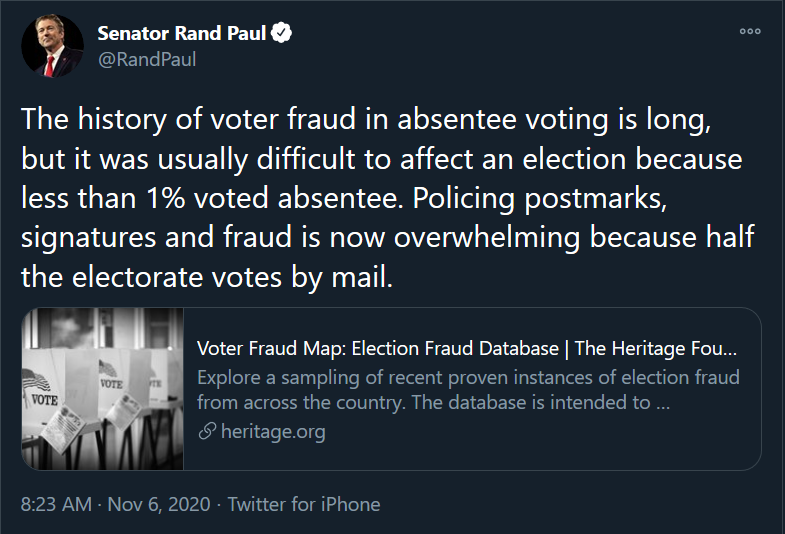Click the phrase 'less than 1% voted absentee'
The image size is (785, 534).
(212, 198)
